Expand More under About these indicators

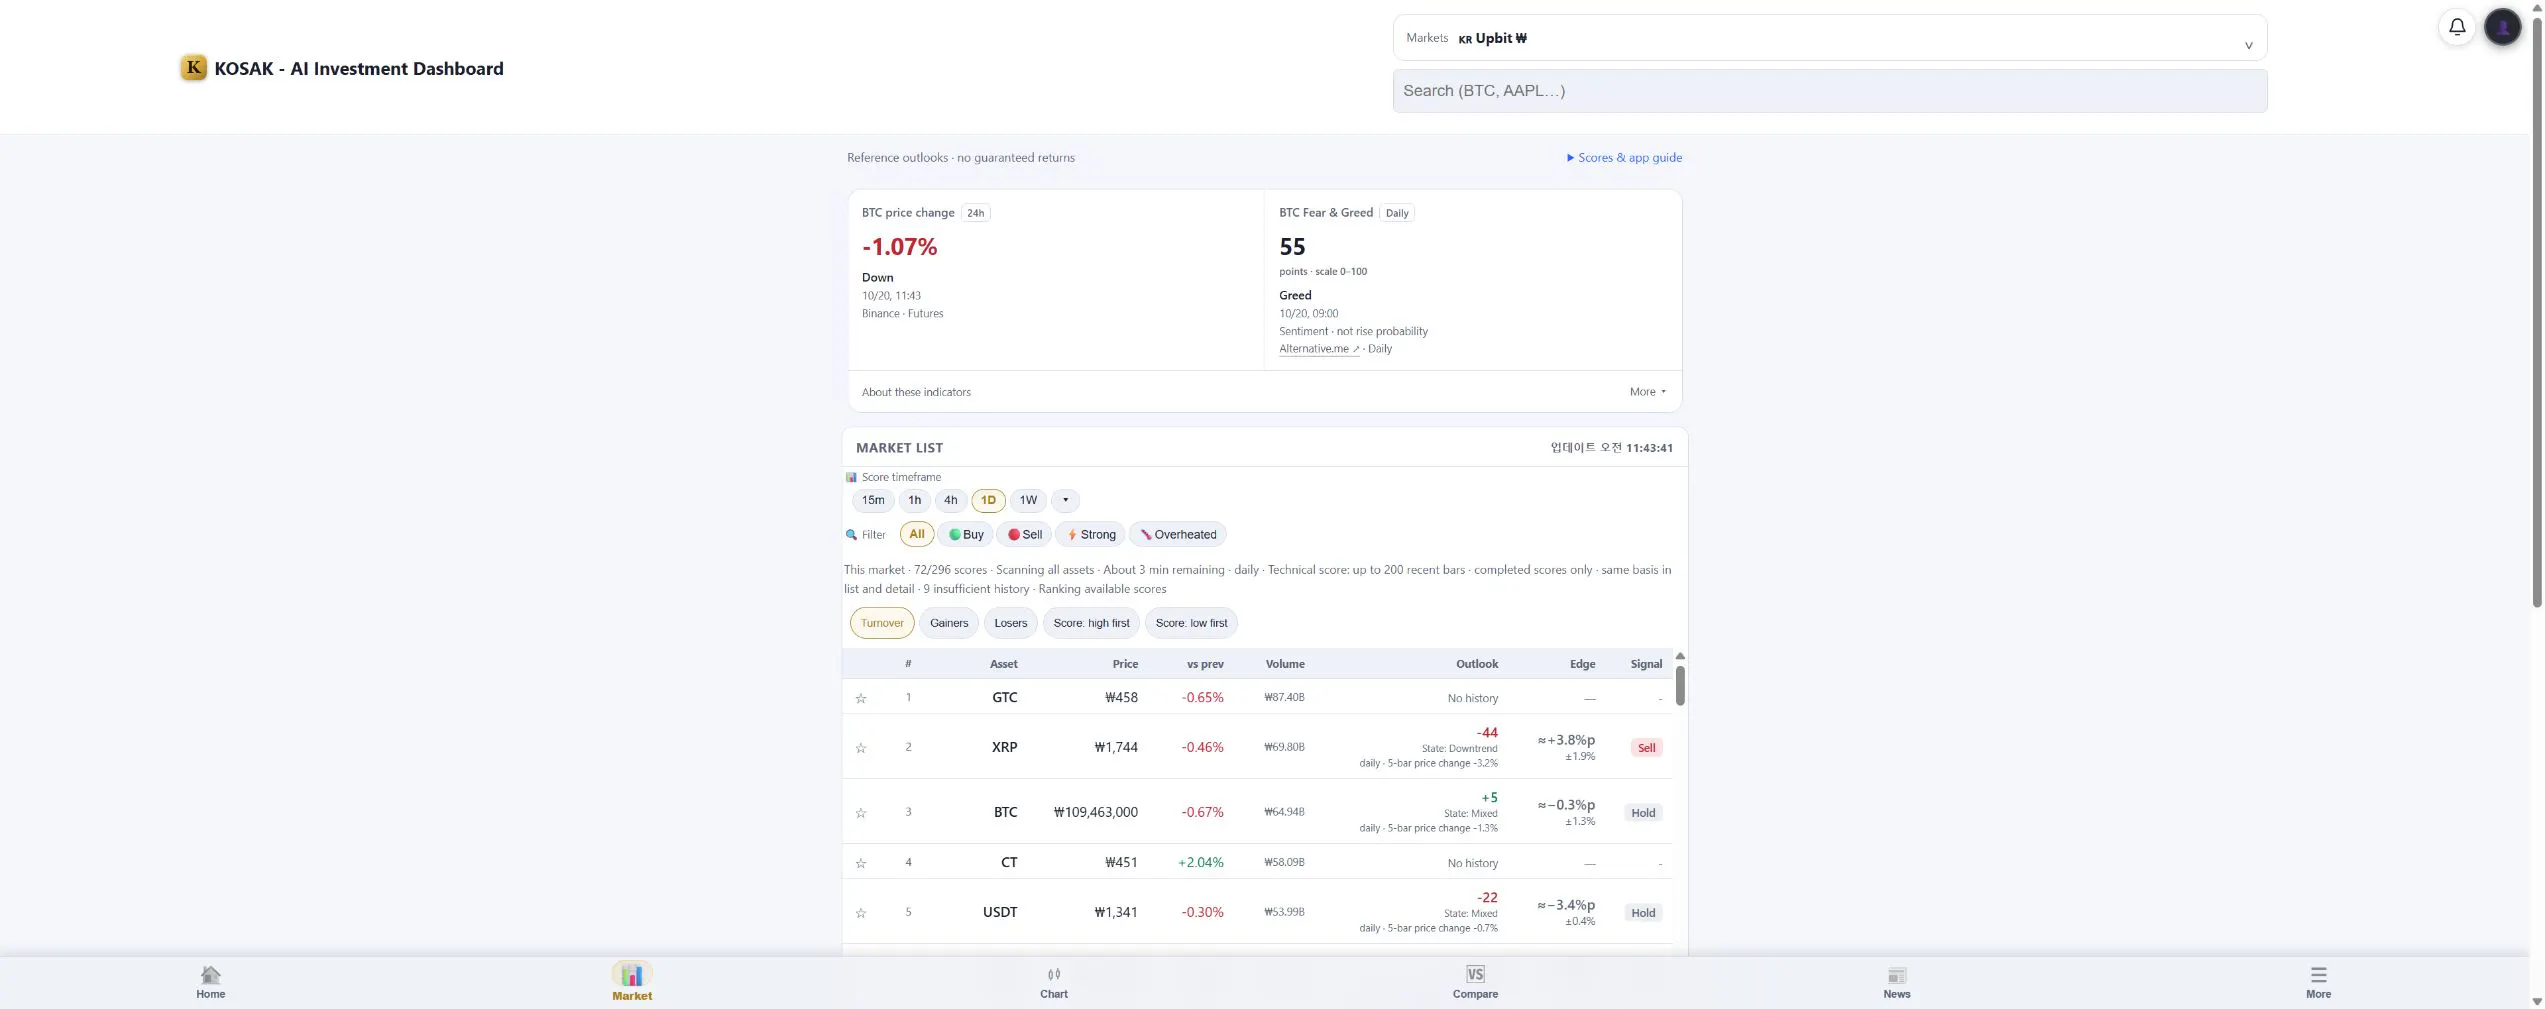(1648, 392)
